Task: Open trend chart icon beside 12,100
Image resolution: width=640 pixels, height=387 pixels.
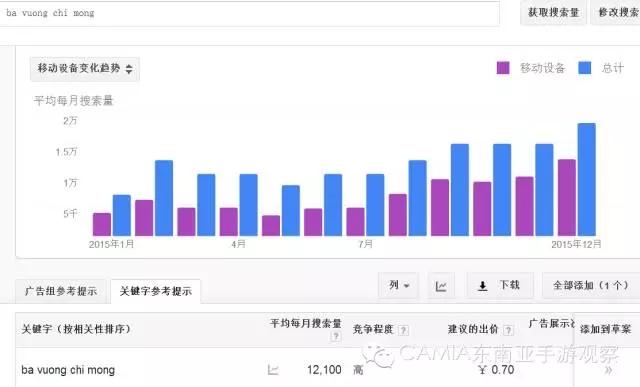Action: pyautogui.click(x=273, y=370)
